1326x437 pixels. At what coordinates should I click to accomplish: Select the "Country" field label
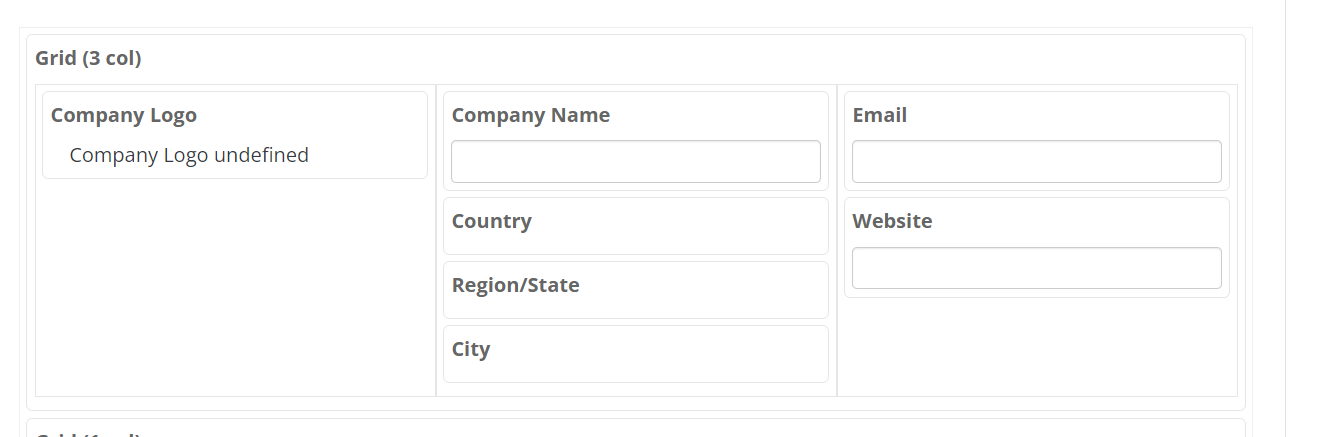tap(491, 221)
